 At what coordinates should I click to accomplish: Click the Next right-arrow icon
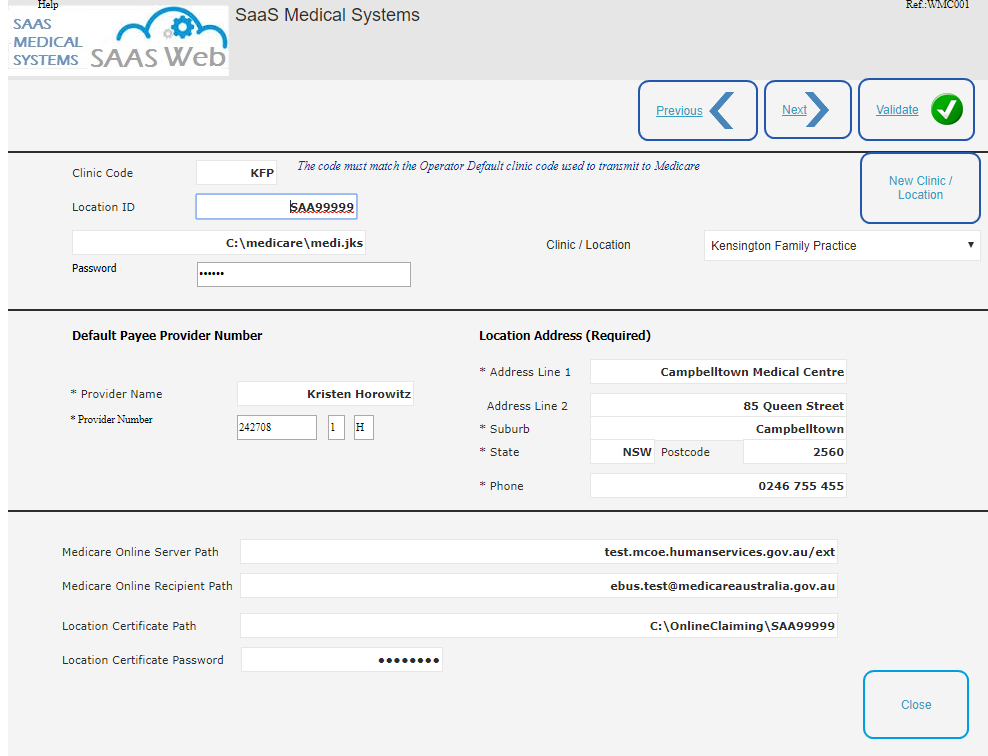click(x=817, y=110)
